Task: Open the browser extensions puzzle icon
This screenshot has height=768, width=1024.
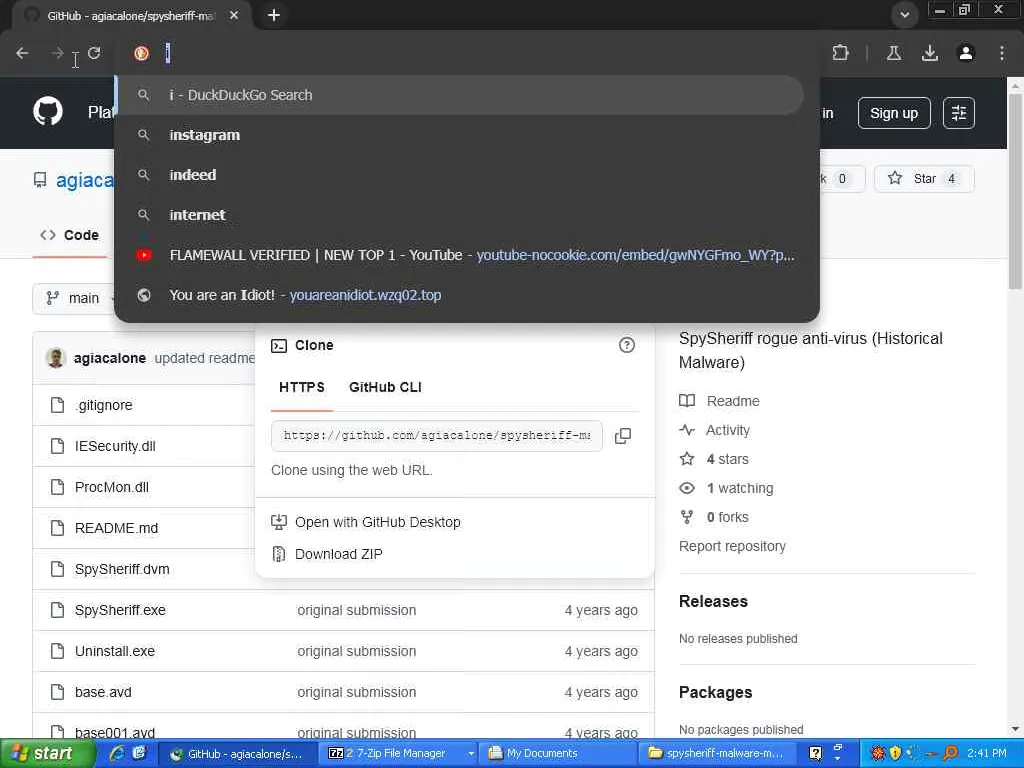Action: pyautogui.click(x=840, y=53)
